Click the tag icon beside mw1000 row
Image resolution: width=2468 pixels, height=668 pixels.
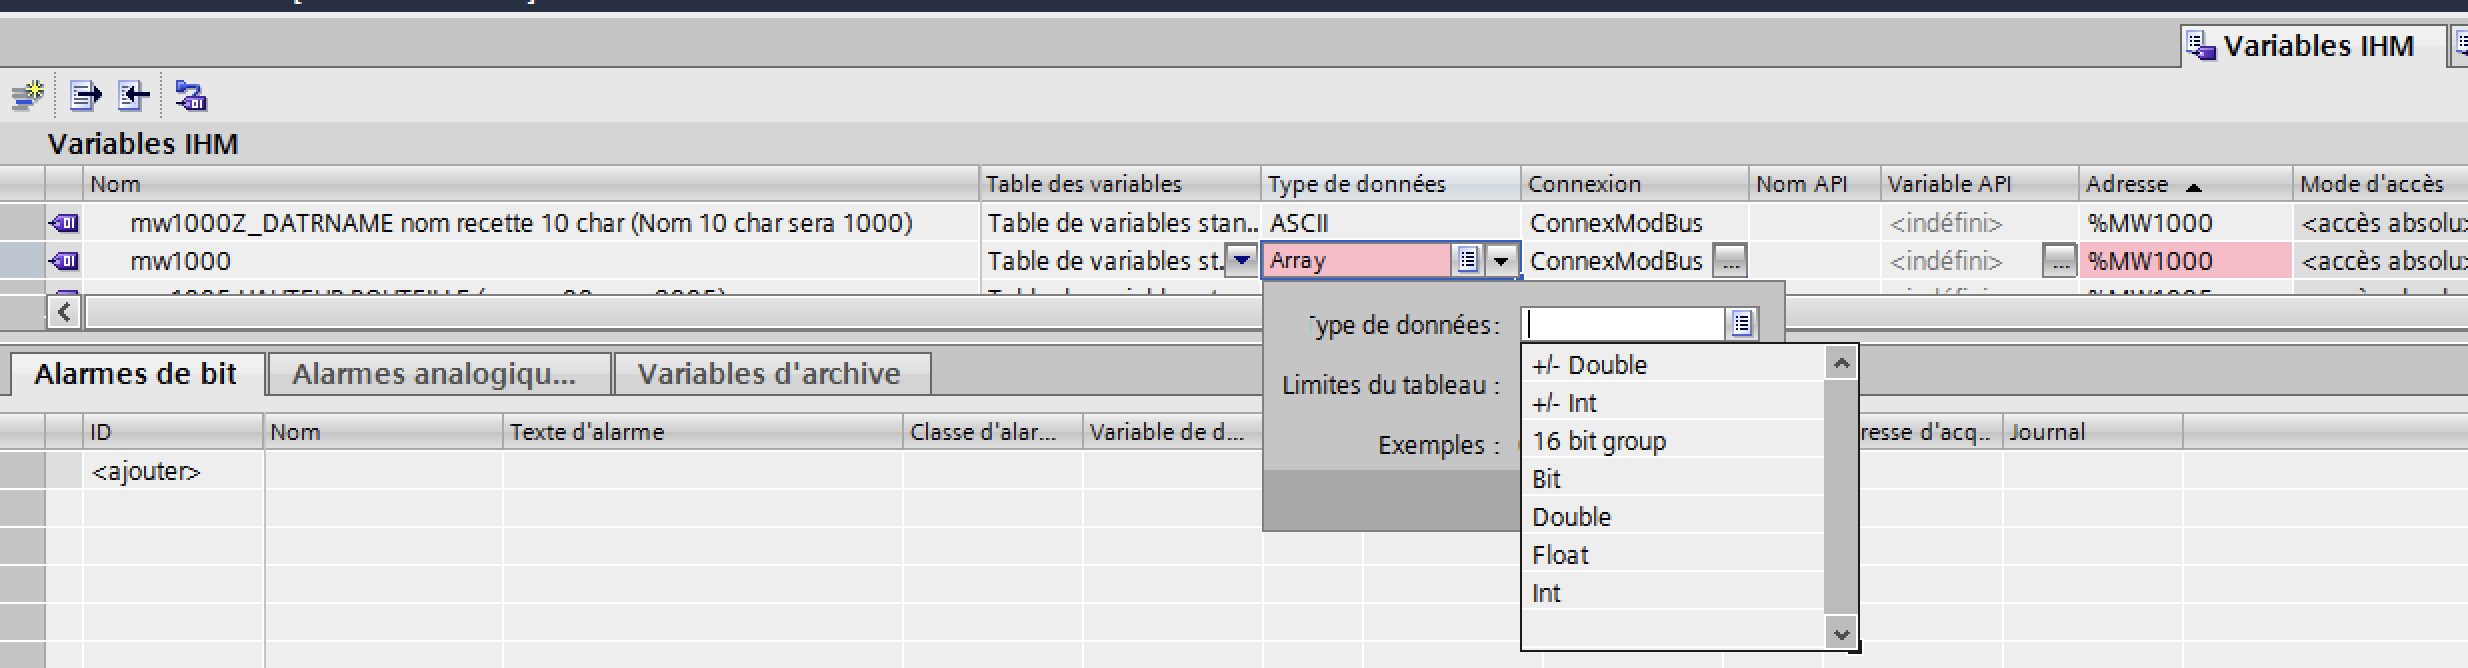click(x=64, y=261)
